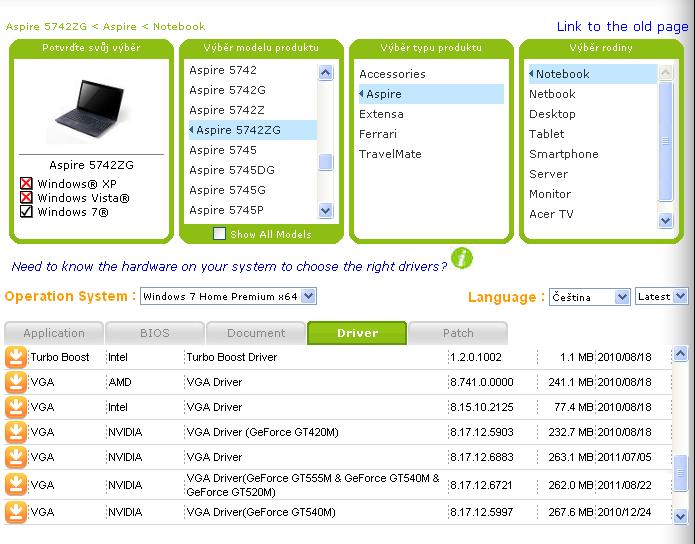Select the Driver tab
Screen dimensions: 695x544
tap(357, 333)
